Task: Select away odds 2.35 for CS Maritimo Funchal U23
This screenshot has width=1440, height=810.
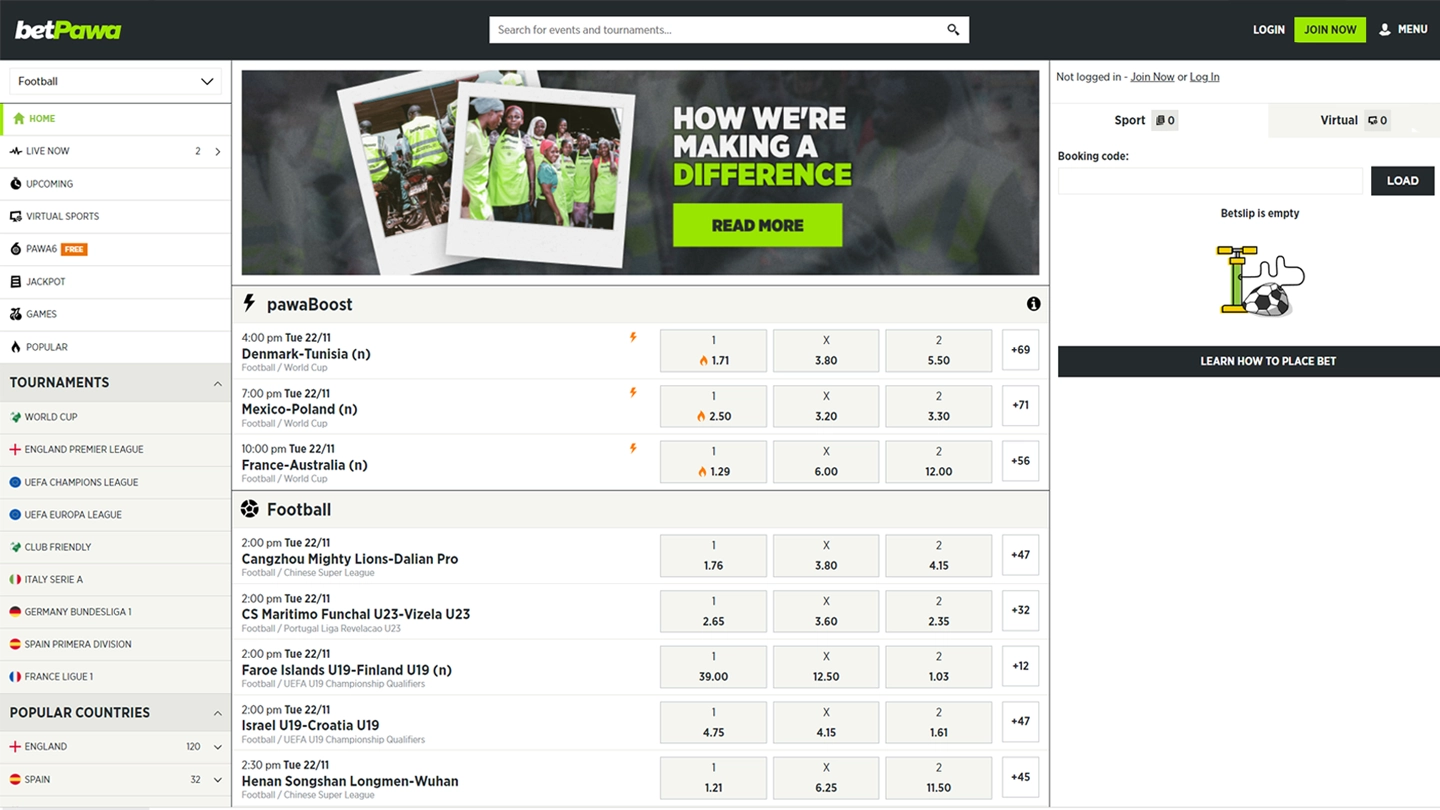Action: [x=938, y=611]
